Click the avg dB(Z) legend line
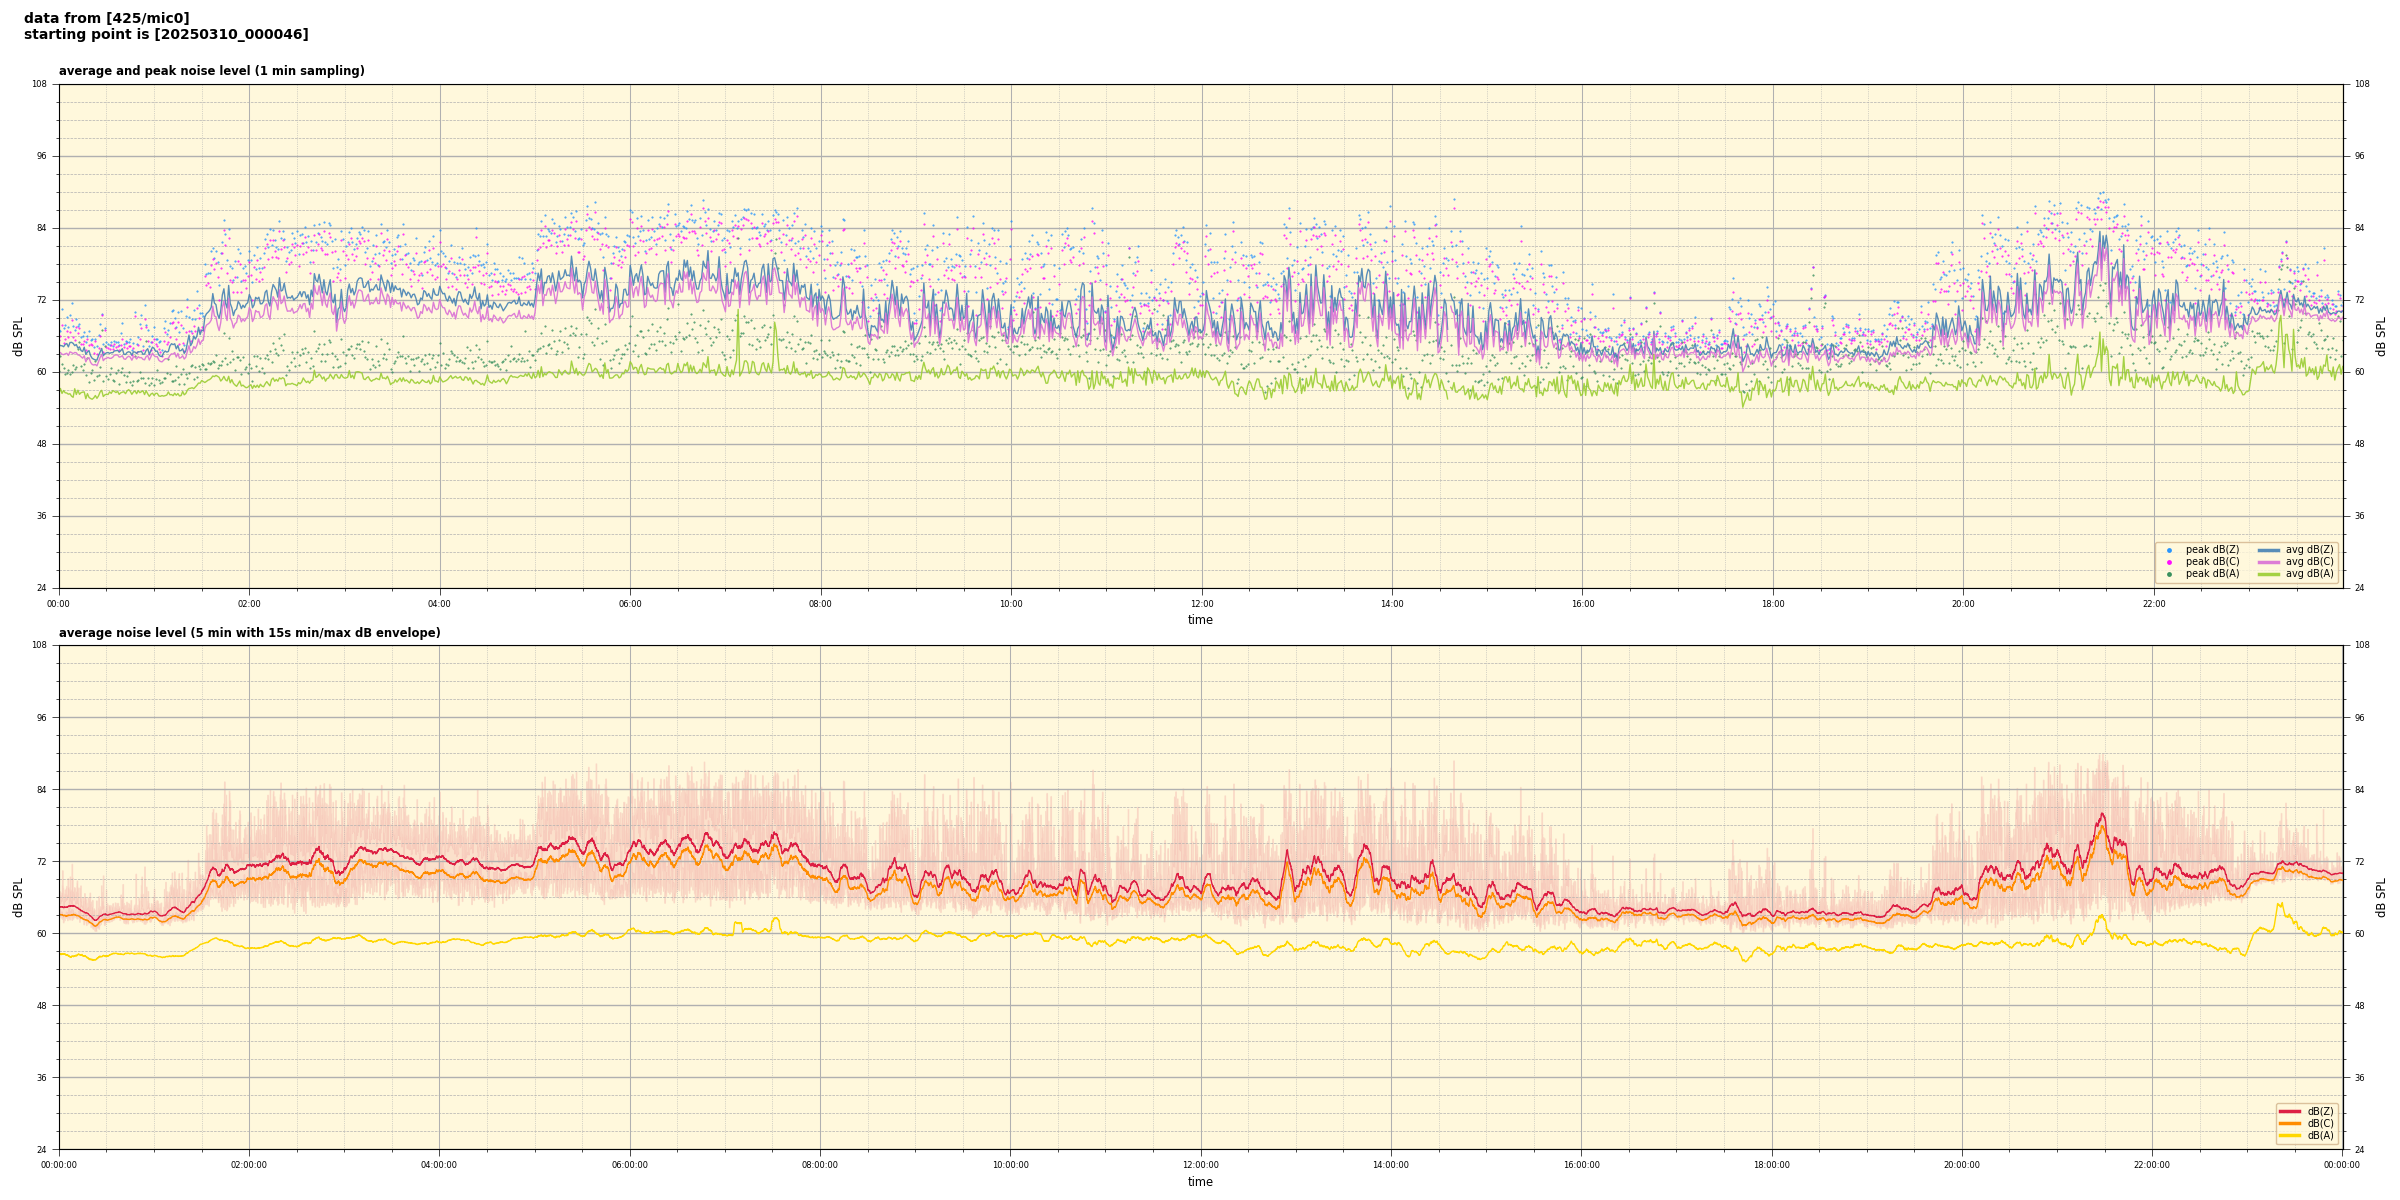This screenshot has width=2400, height=1200. pyautogui.click(x=2269, y=550)
